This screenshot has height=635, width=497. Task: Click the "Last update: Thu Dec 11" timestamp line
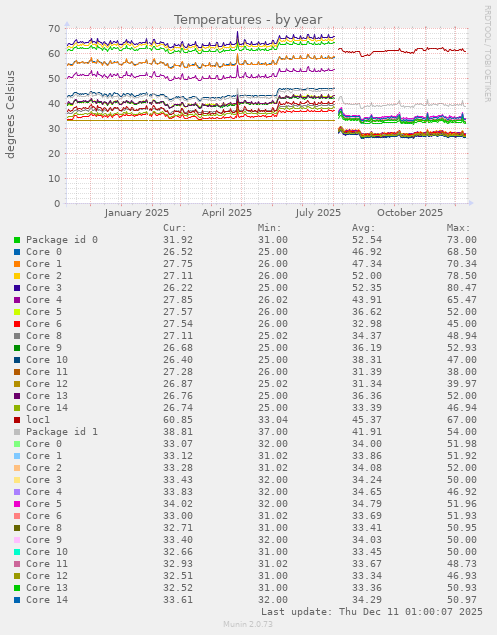(x=371, y=612)
